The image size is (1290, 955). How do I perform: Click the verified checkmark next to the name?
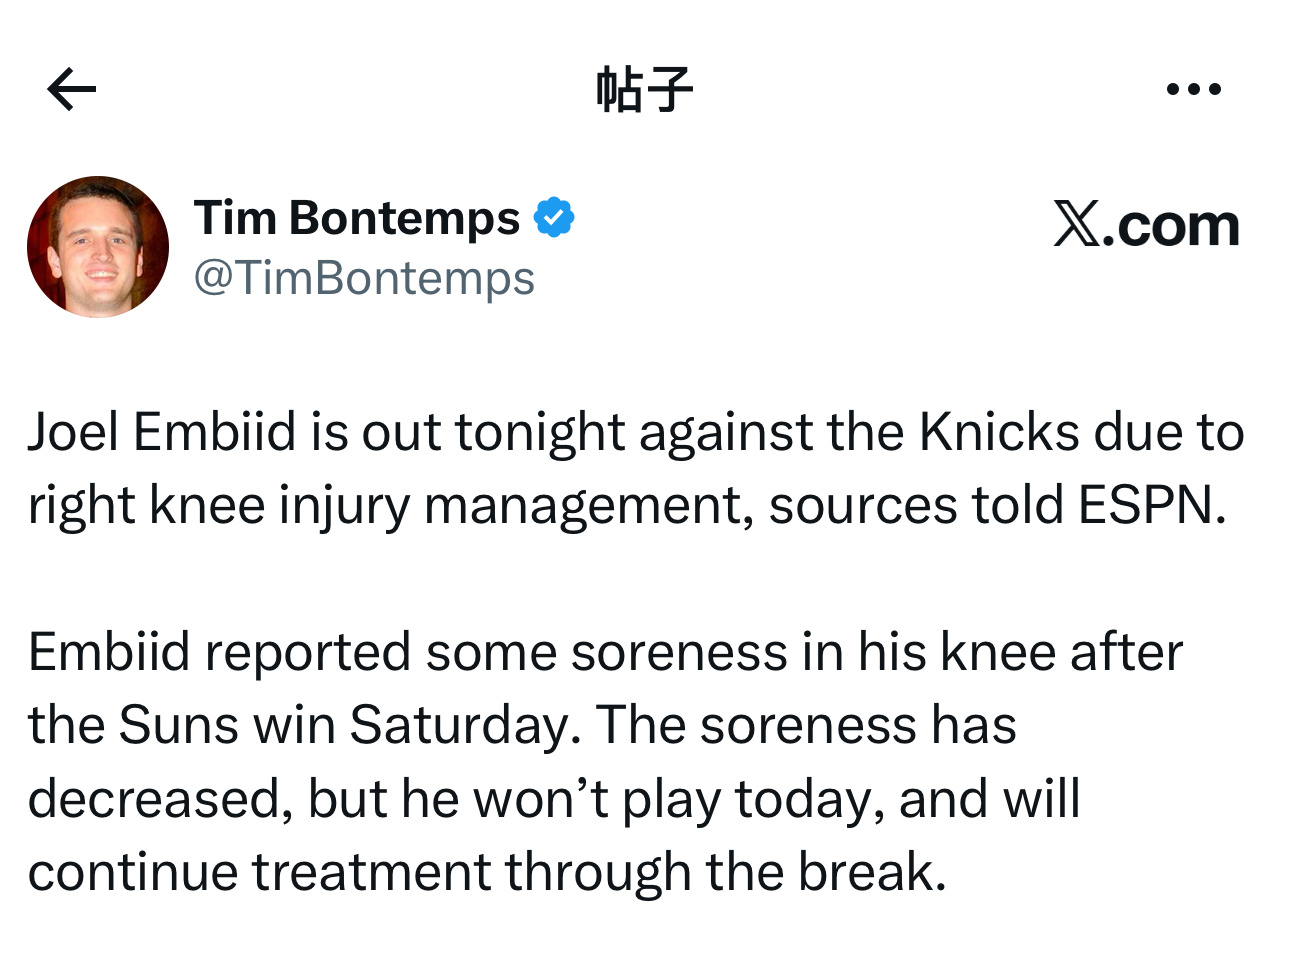coord(556,215)
